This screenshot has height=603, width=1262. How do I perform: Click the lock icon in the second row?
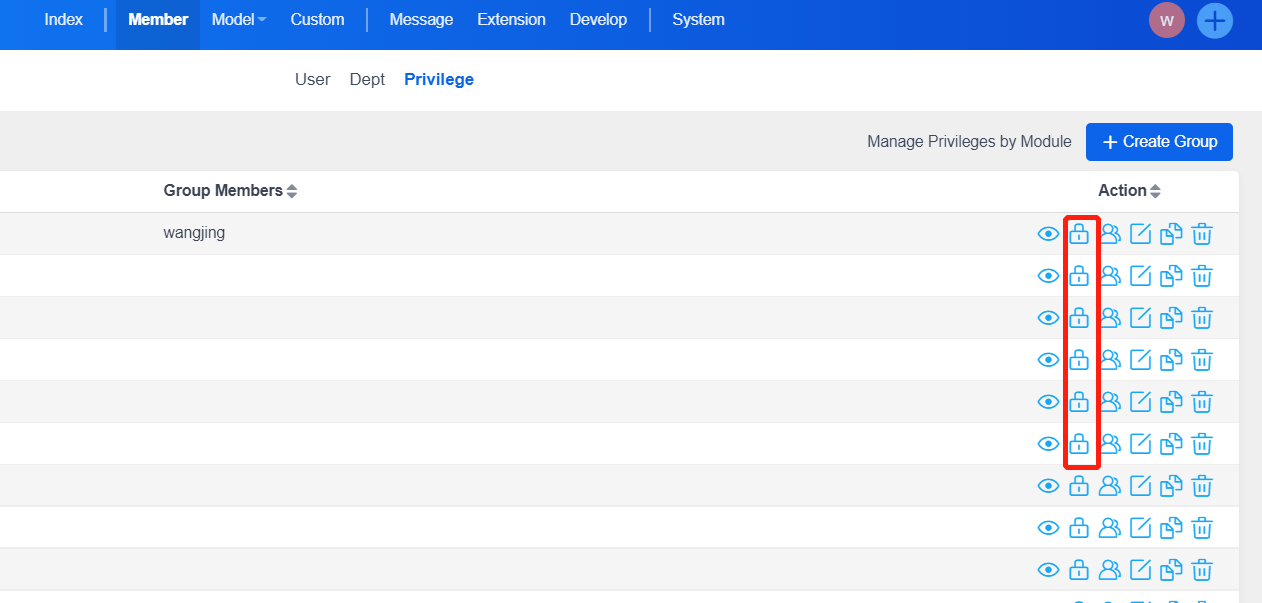click(x=1079, y=276)
